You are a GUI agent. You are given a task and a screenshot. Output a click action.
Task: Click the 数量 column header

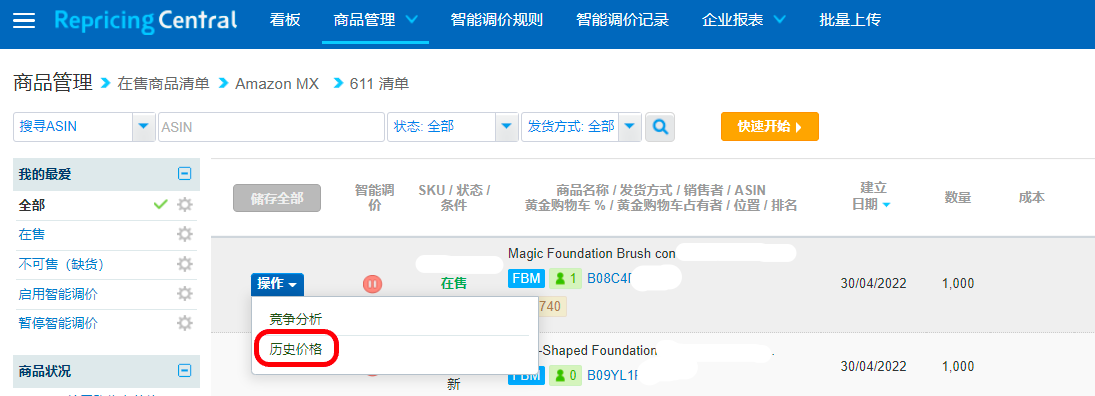958,198
